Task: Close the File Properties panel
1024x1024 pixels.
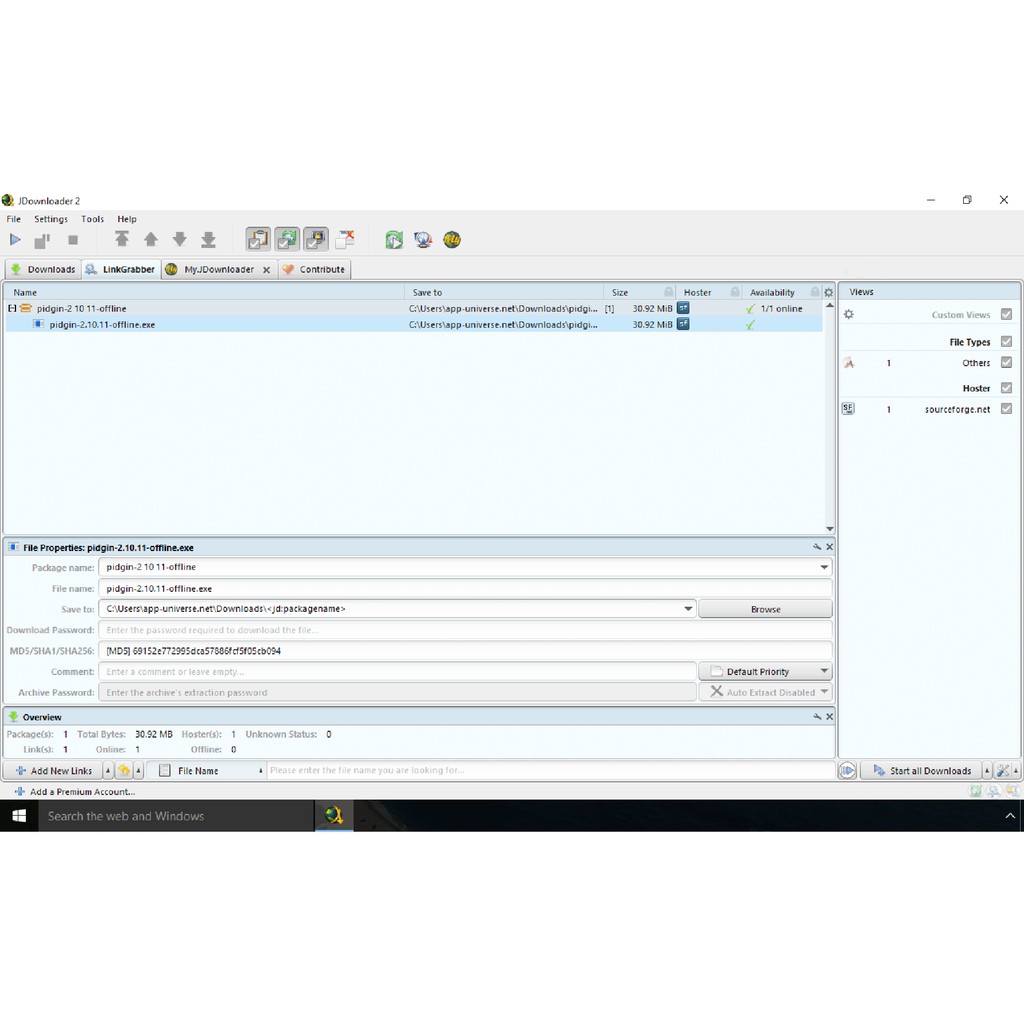Action: (x=829, y=547)
